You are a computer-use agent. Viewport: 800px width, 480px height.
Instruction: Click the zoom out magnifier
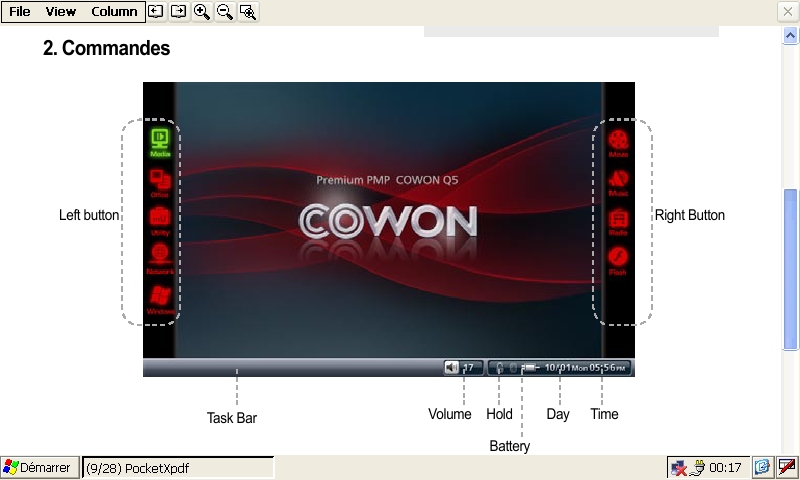tap(224, 11)
